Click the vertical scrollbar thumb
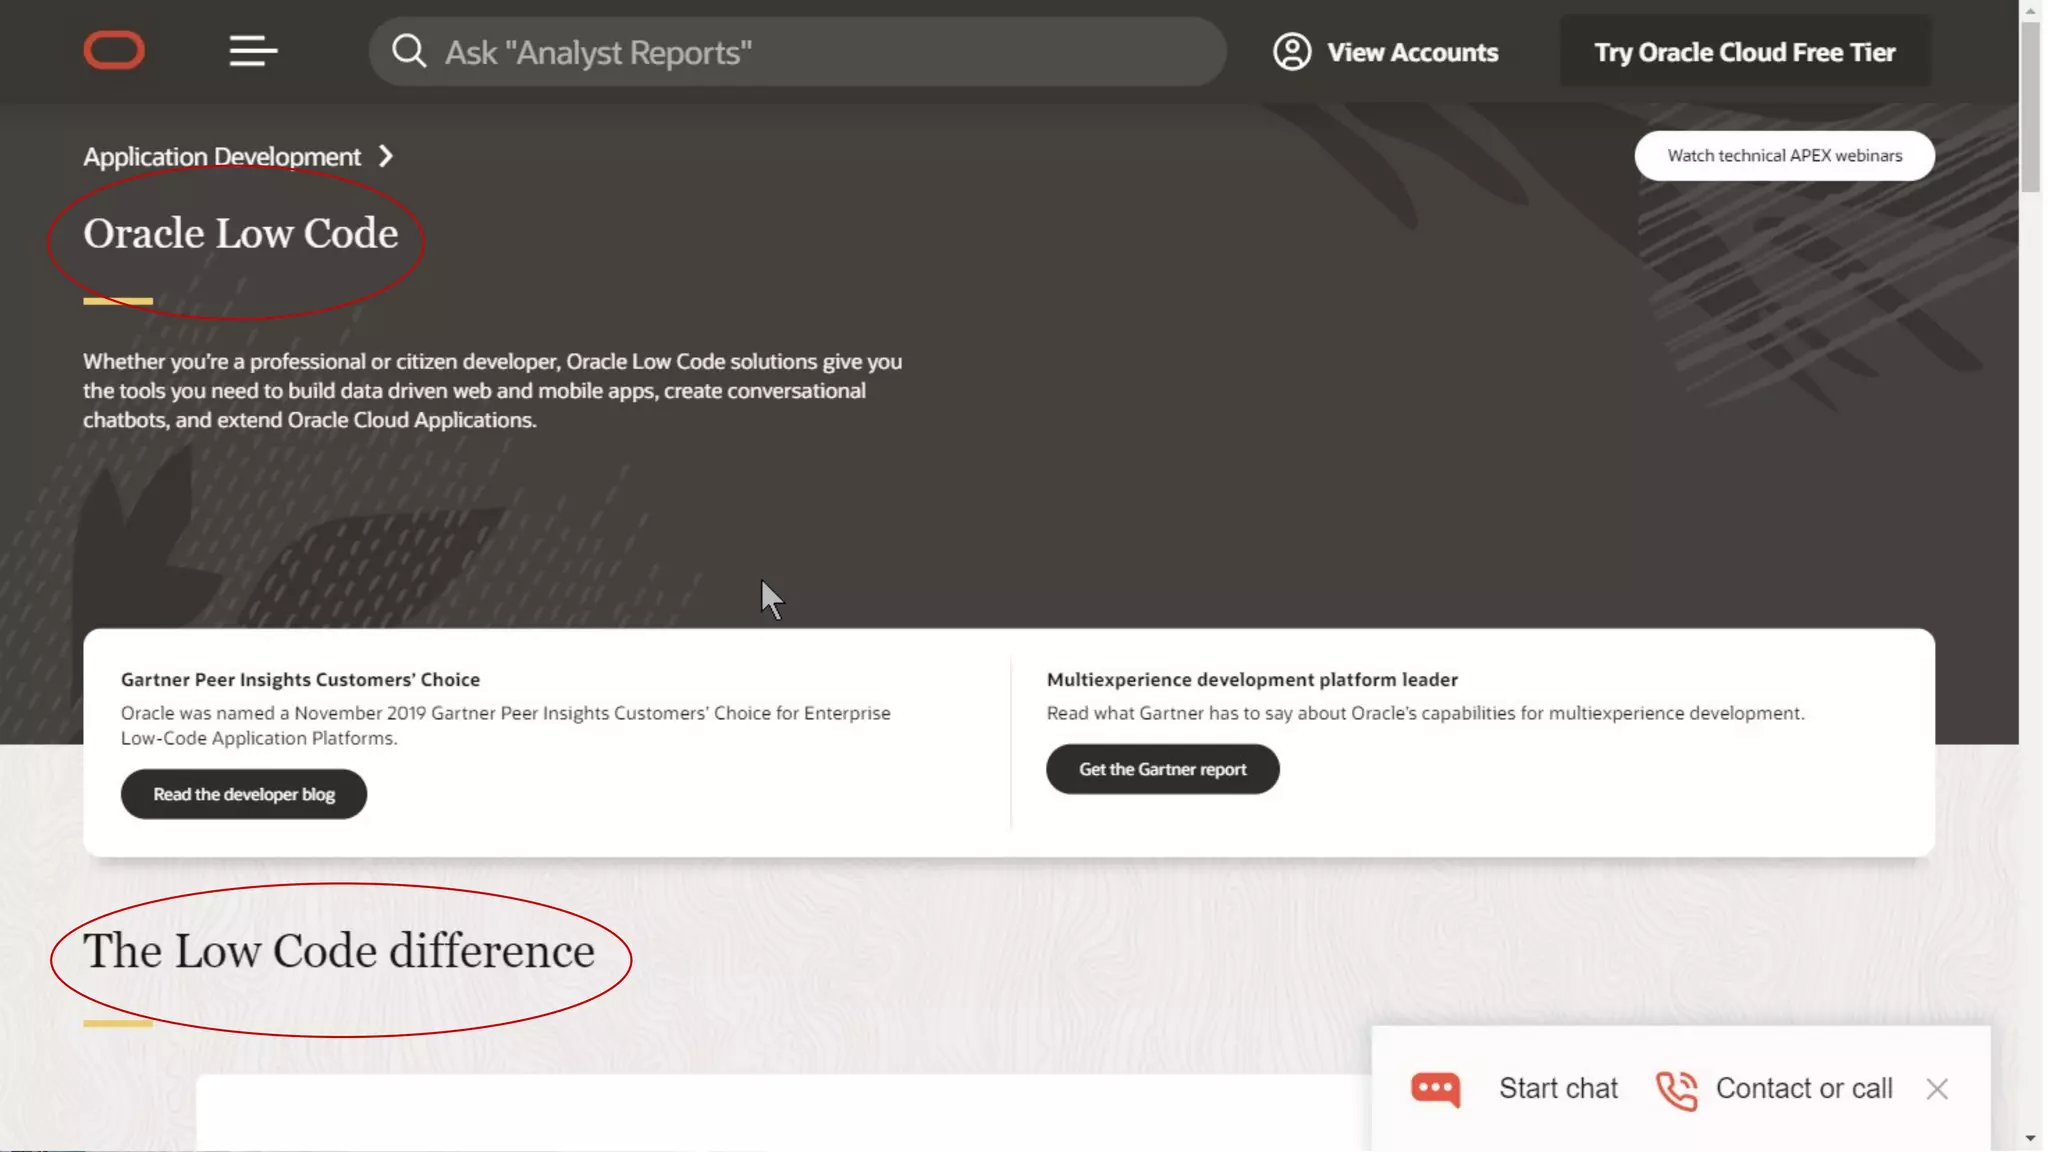Viewport: 2048px width, 1152px height. click(2030, 105)
